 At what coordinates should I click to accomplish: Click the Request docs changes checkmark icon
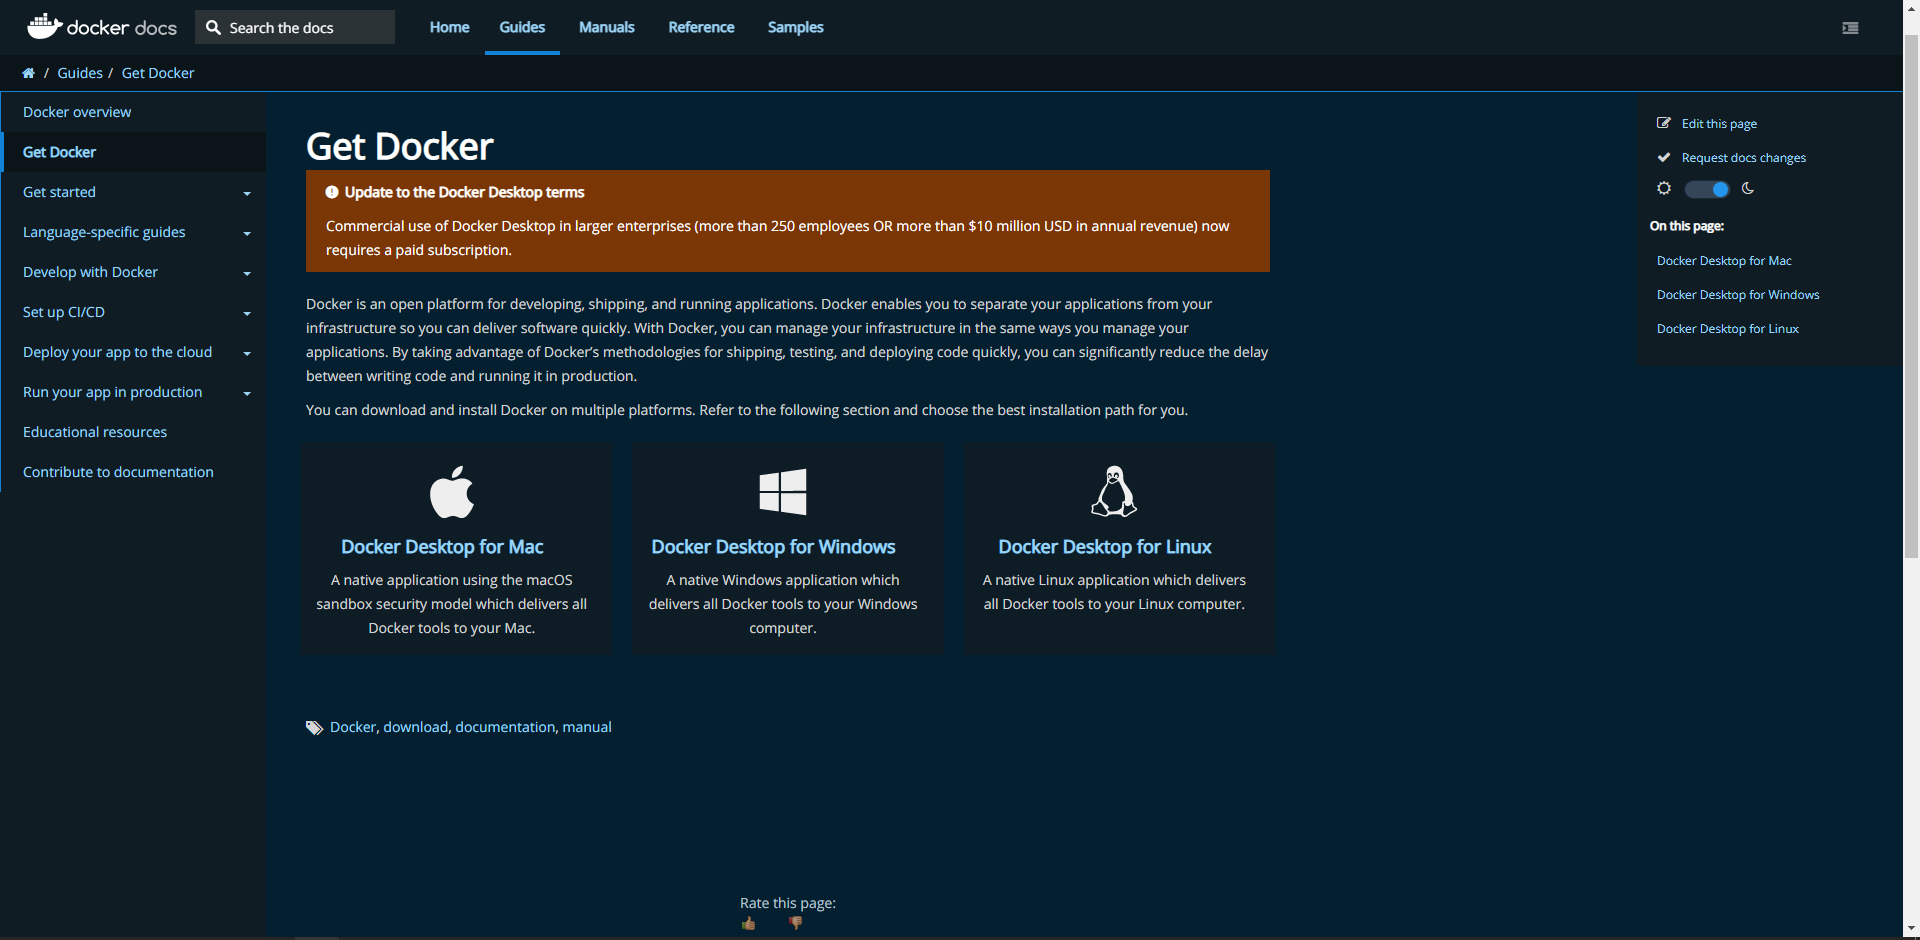1664,157
